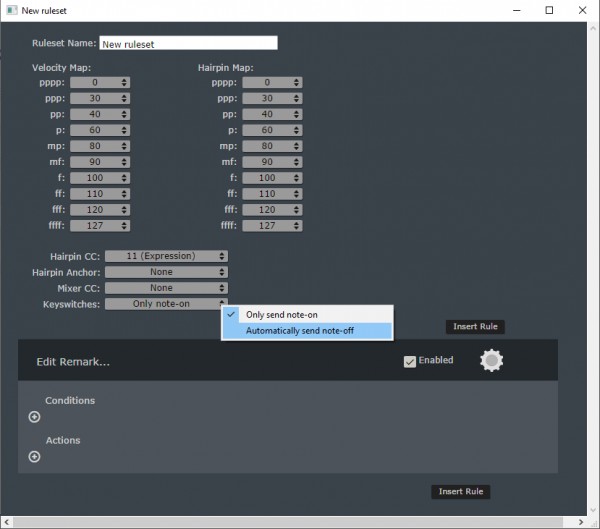Click the app icon in title bar

[x=10, y=10]
